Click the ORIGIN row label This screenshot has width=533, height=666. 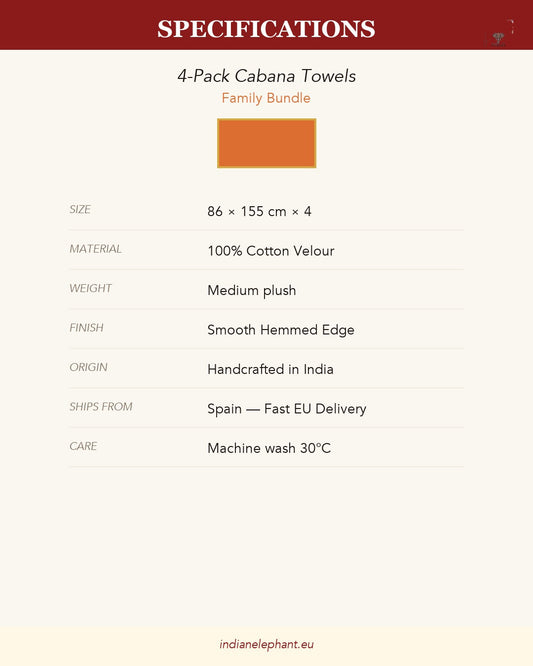pyautogui.click(x=88, y=367)
